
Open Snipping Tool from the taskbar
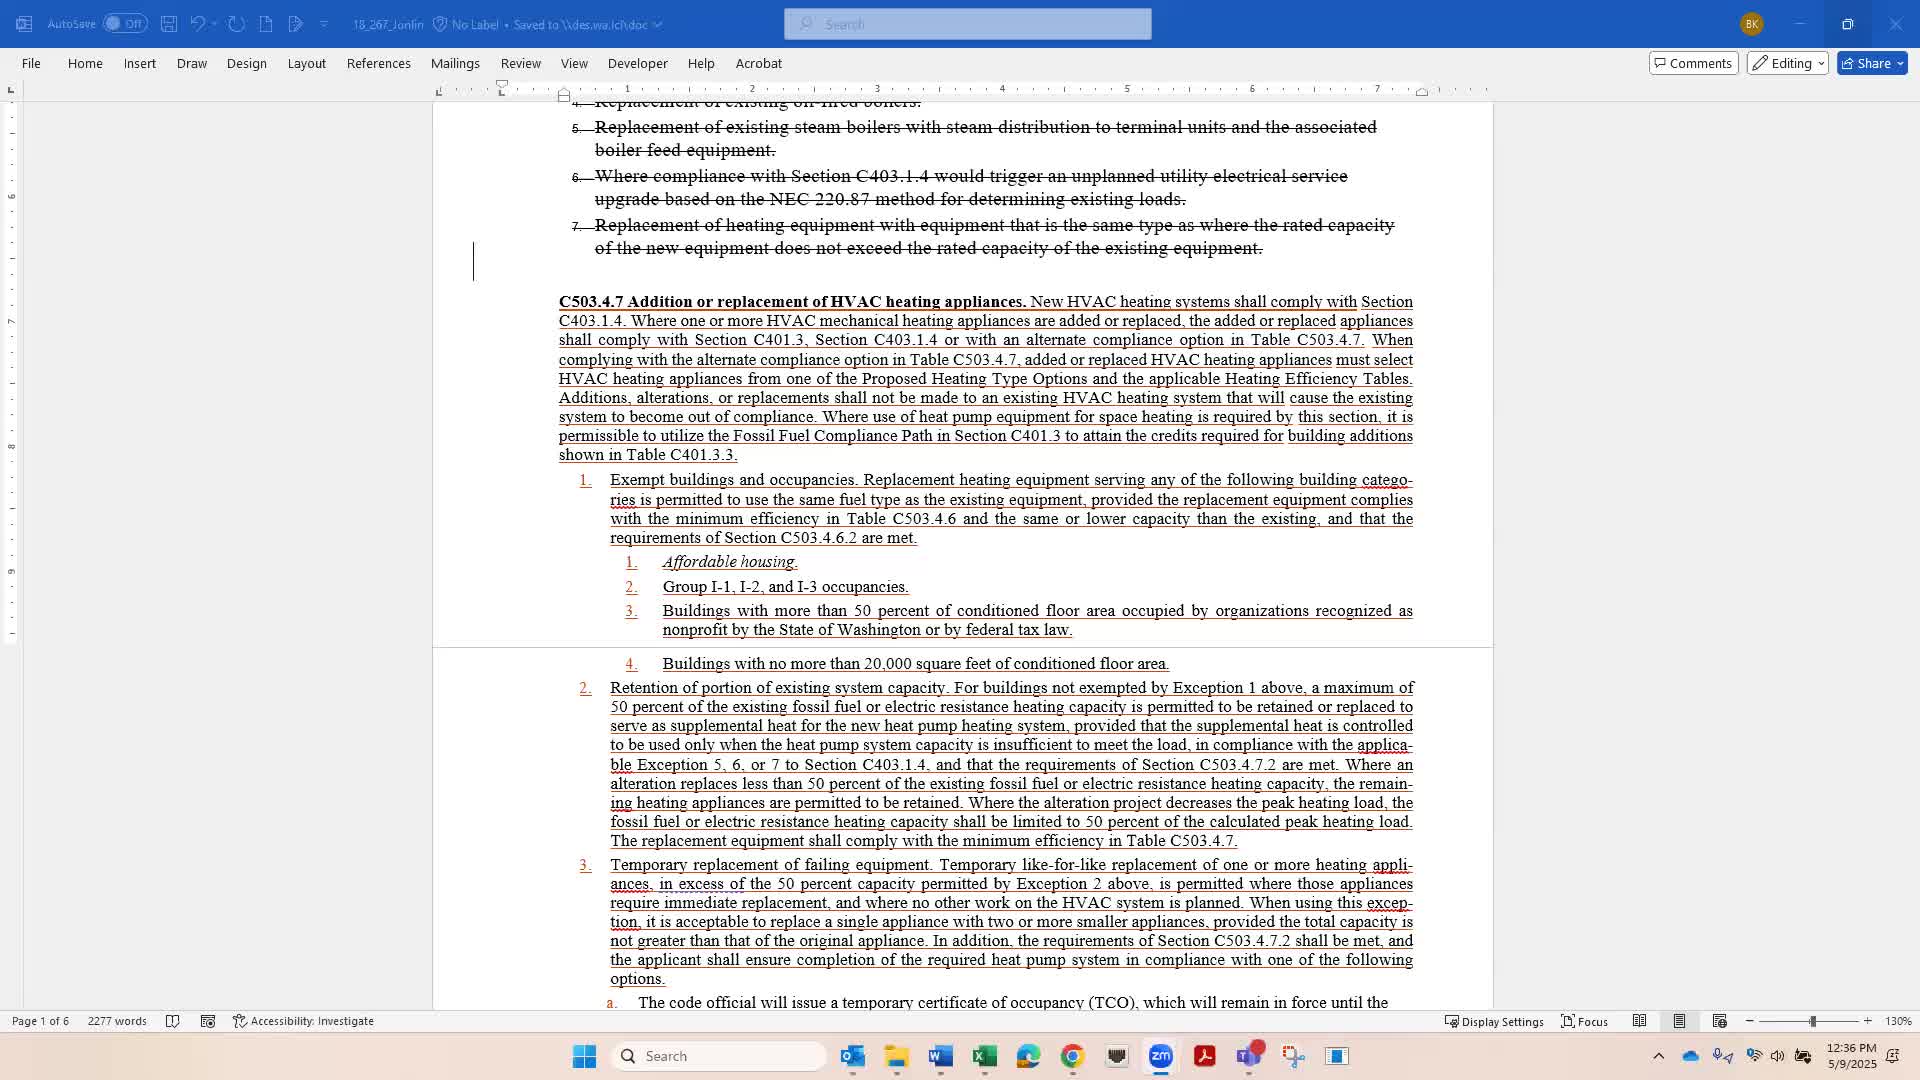tap(1293, 1056)
